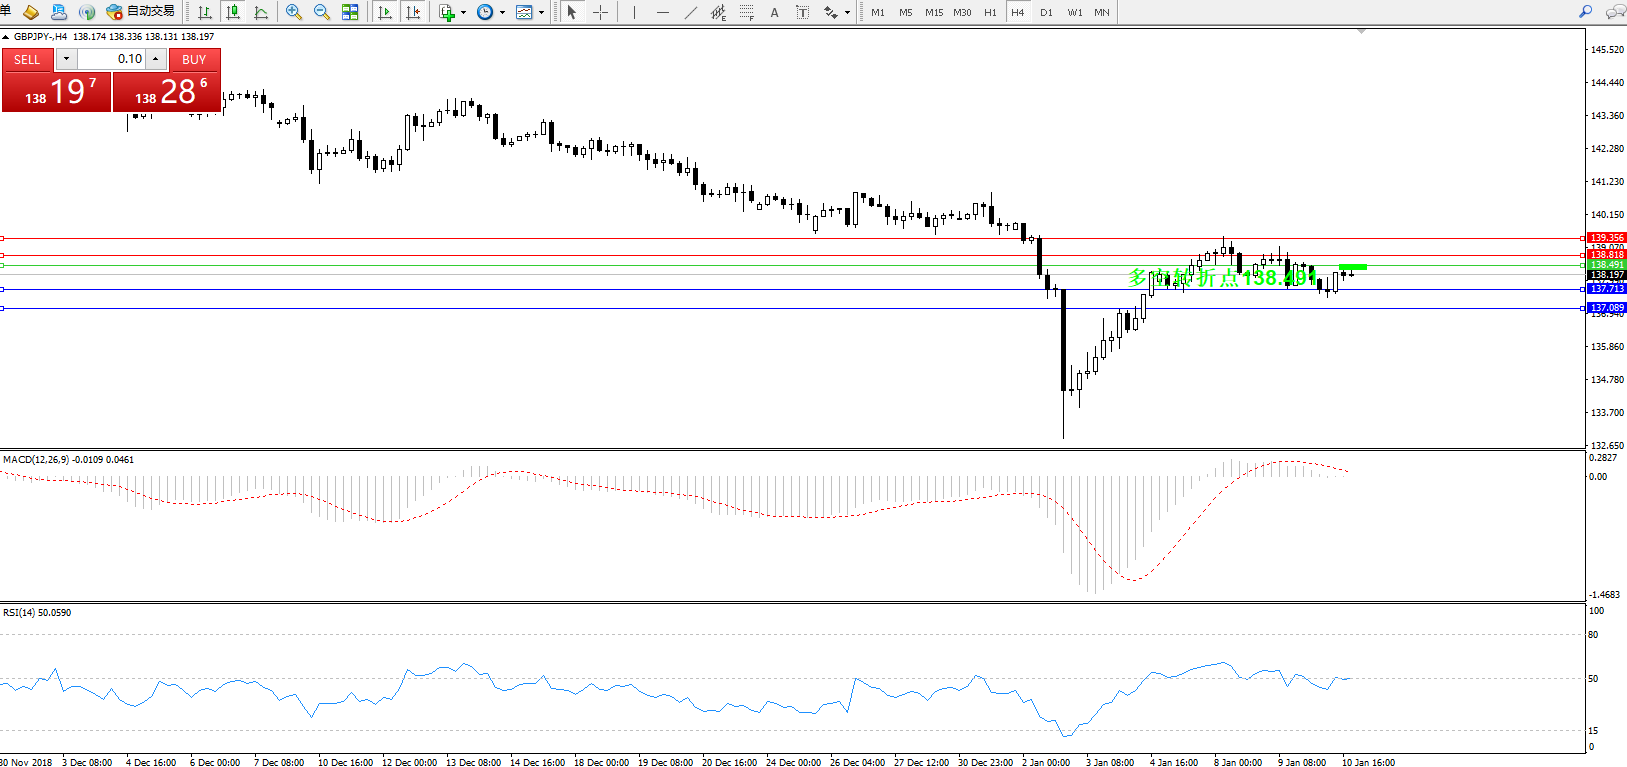
Task: Open the add indicators dropdown arrow
Action: click(x=463, y=13)
